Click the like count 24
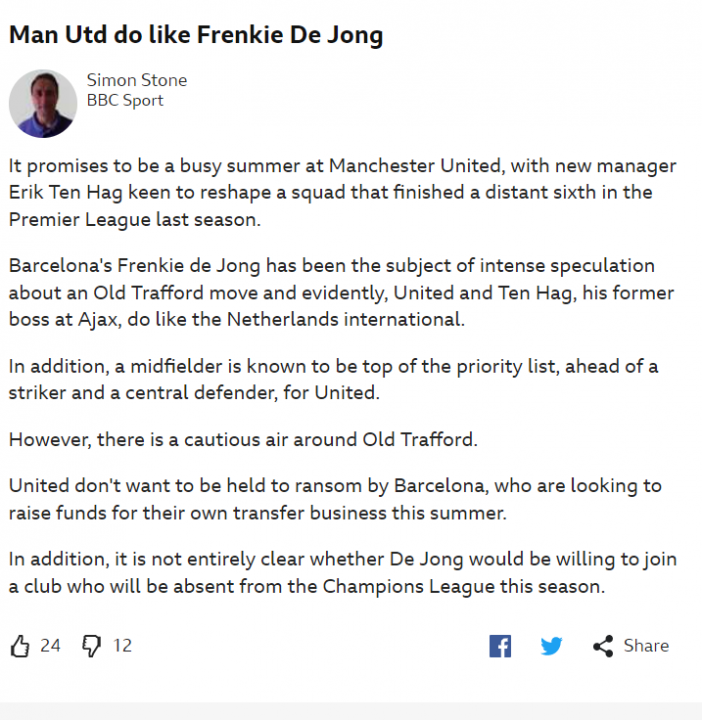The height and width of the screenshot is (720, 702). (50, 646)
